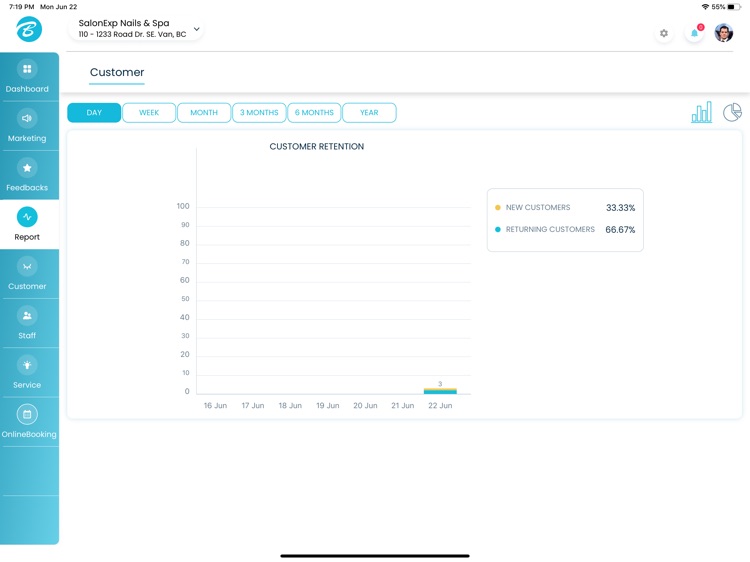Click the Marketing menu label
Screen dimensions: 750x562
click(x=27, y=138)
